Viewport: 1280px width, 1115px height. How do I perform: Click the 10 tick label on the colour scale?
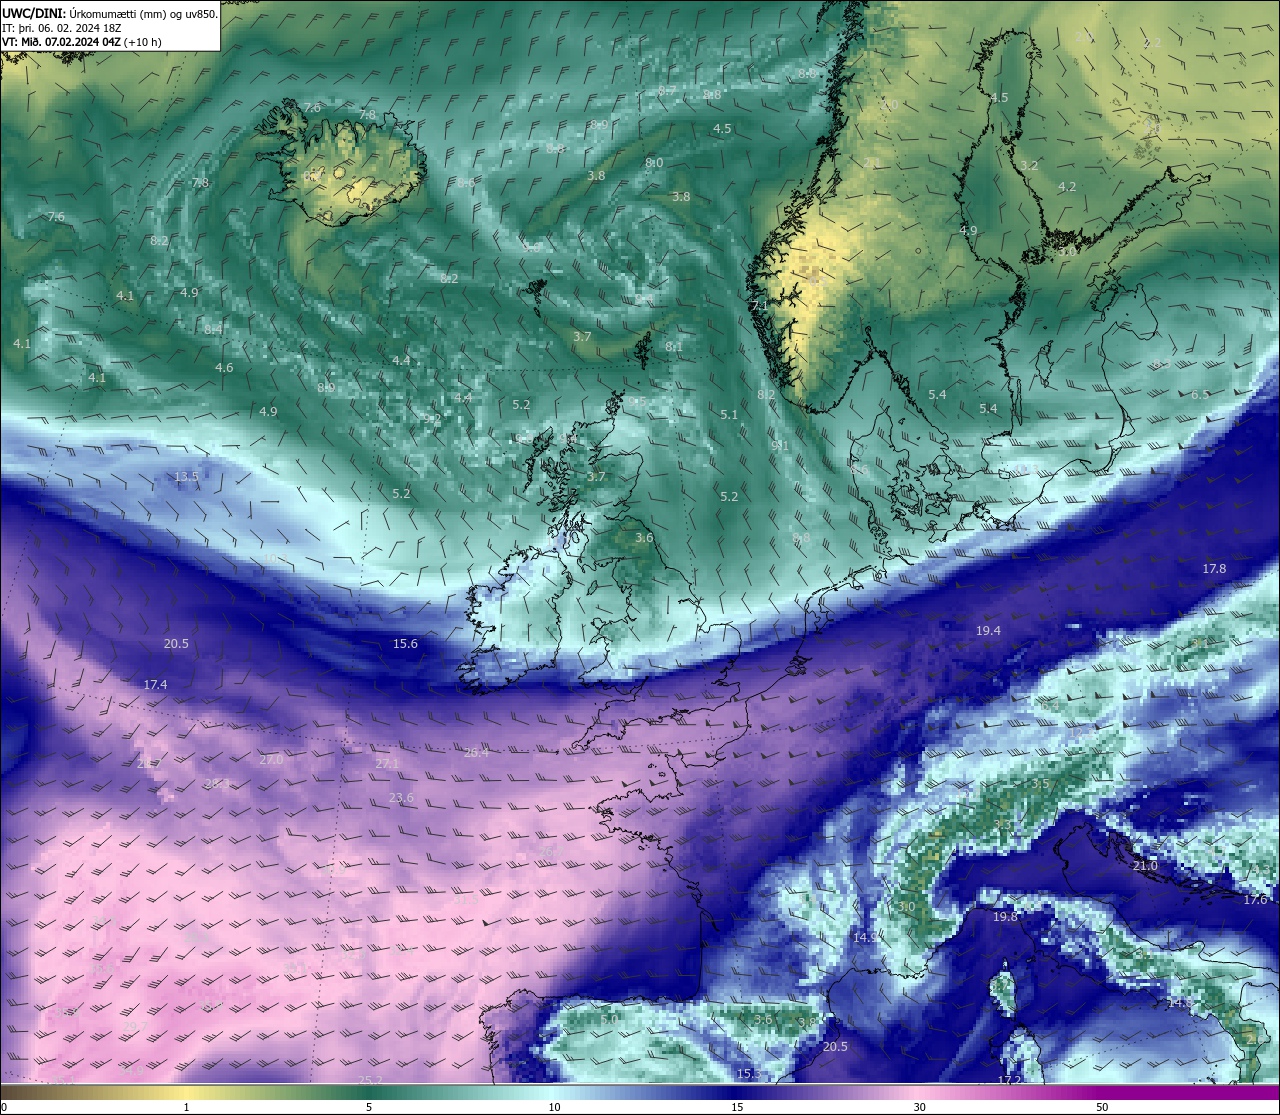pos(554,1107)
